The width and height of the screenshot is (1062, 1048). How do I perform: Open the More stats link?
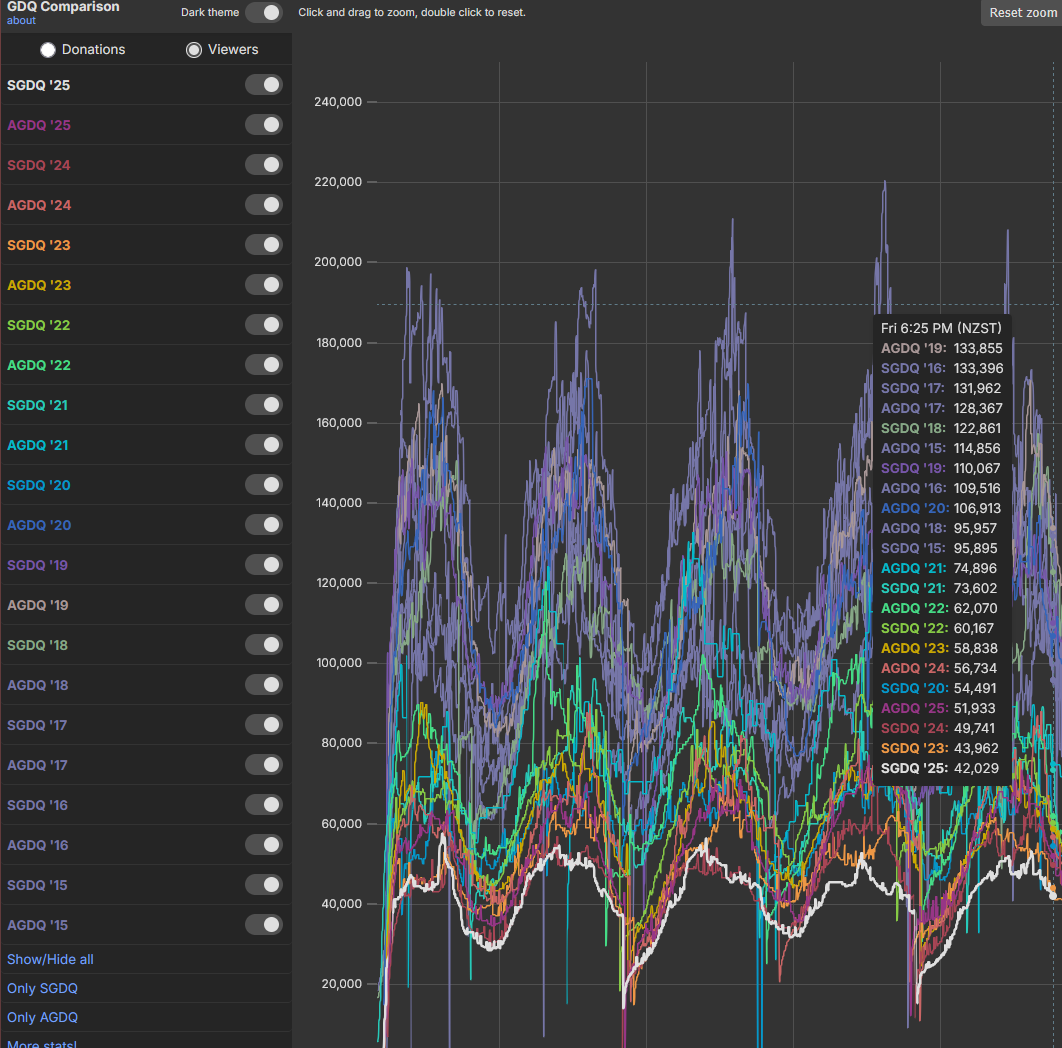coord(41,1043)
